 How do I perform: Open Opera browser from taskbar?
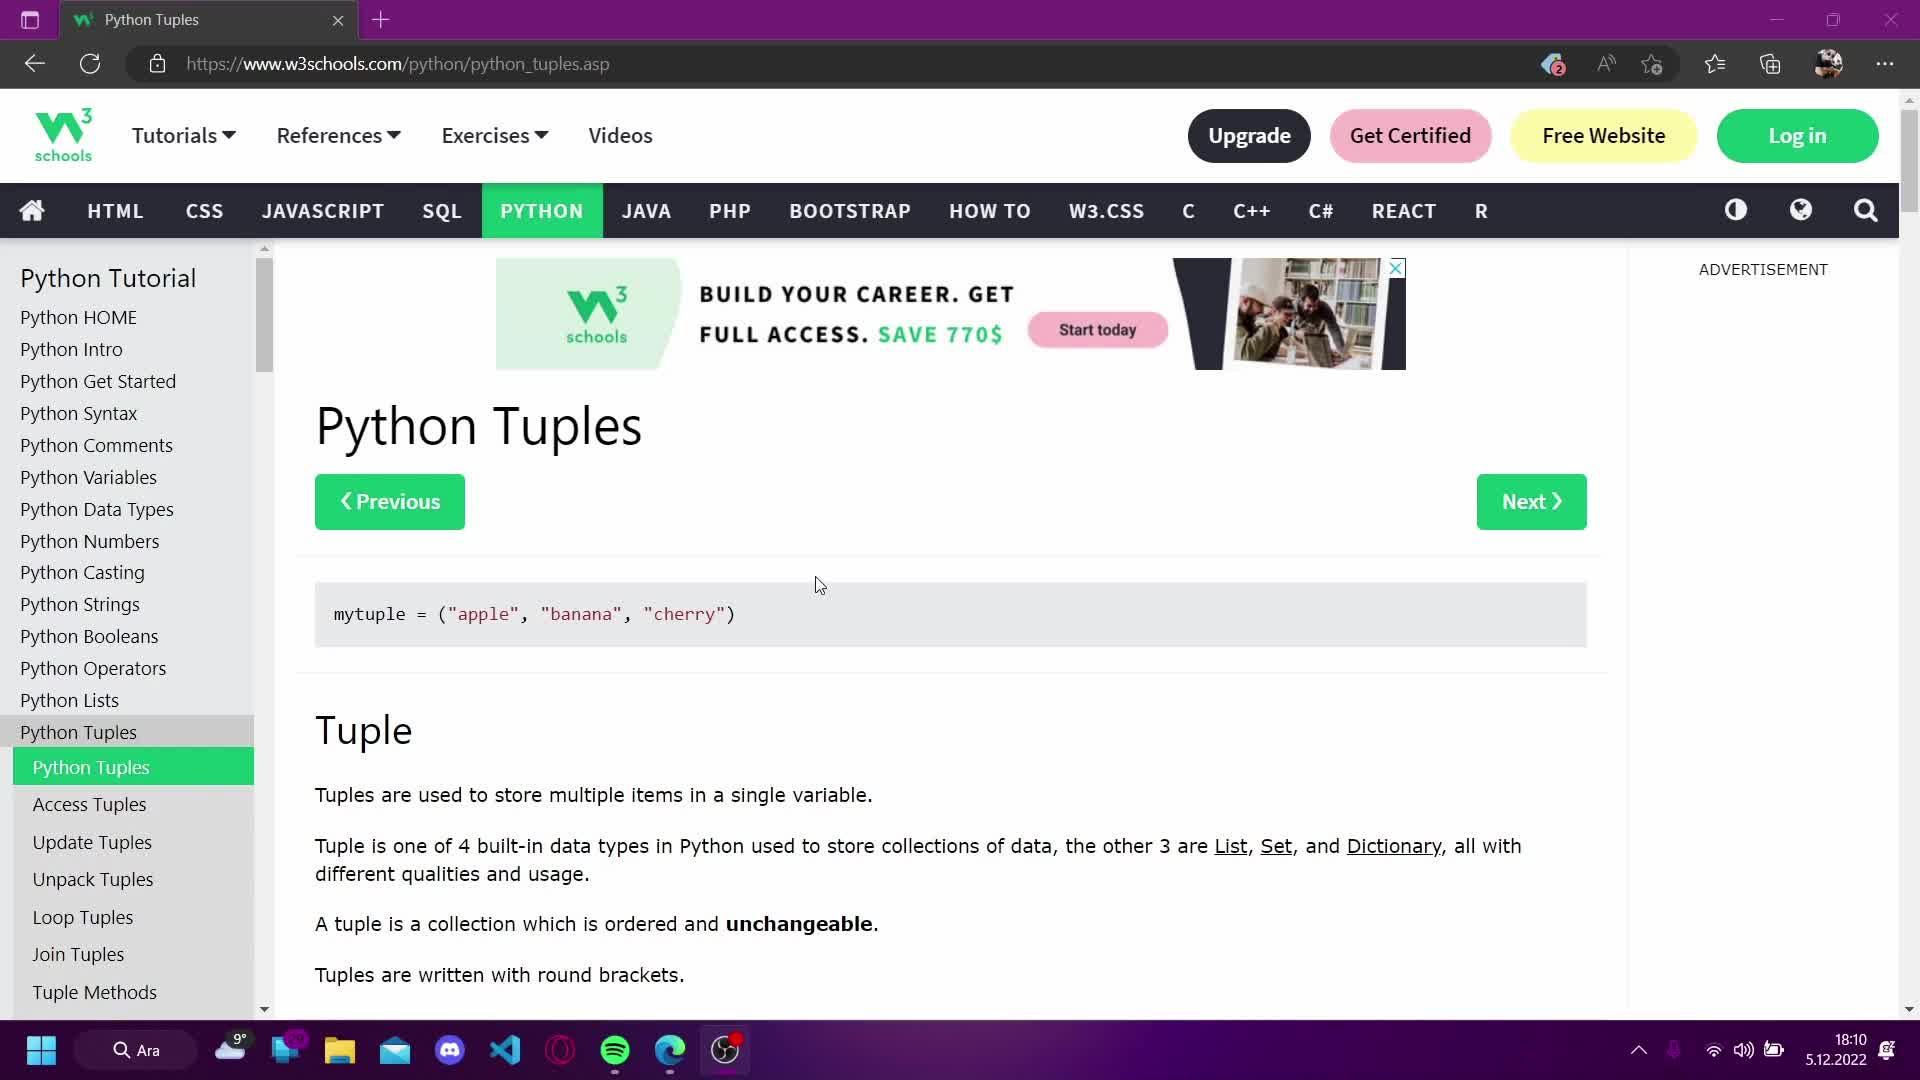(x=560, y=1050)
